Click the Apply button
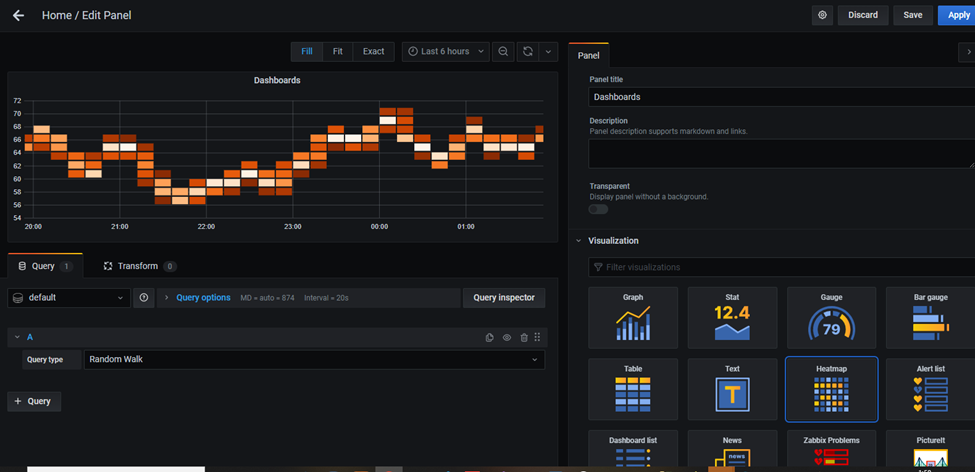Screen dimensions: 975x472 click(x=958, y=16)
